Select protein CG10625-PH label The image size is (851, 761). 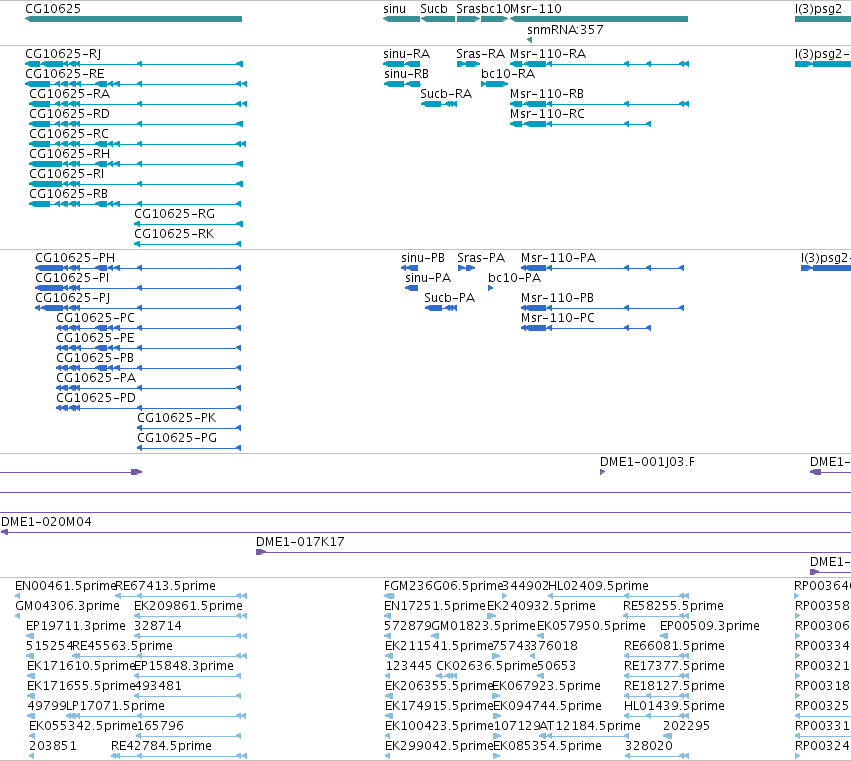pyautogui.click(x=75, y=258)
